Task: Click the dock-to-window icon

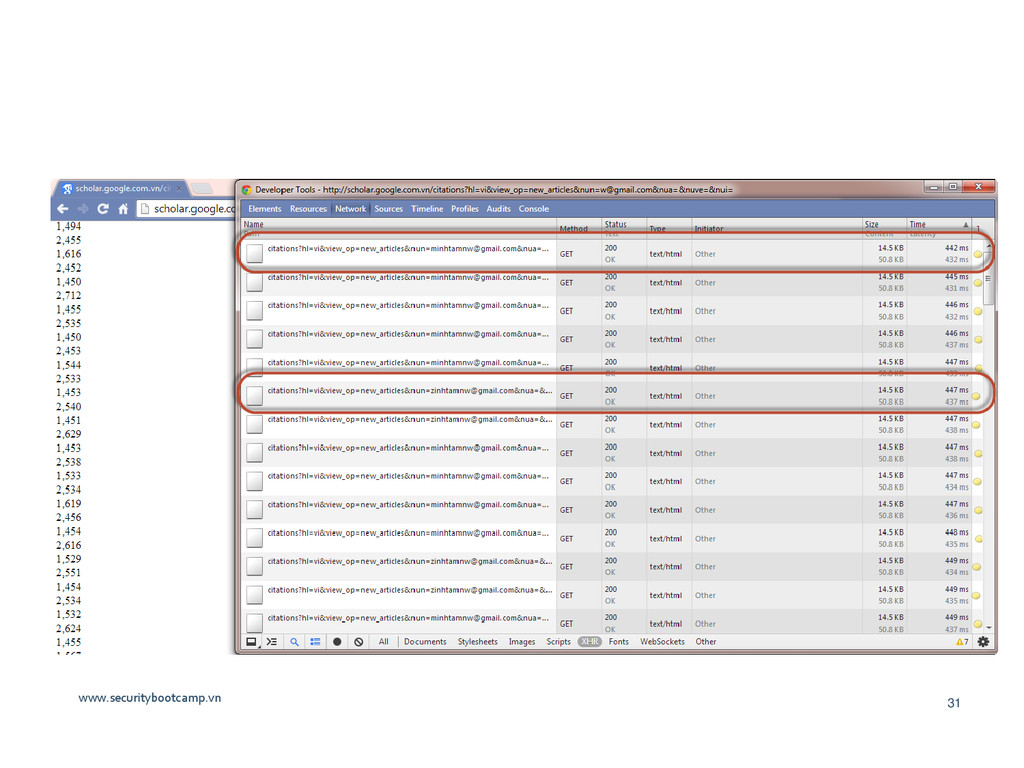Action: coord(251,642)
